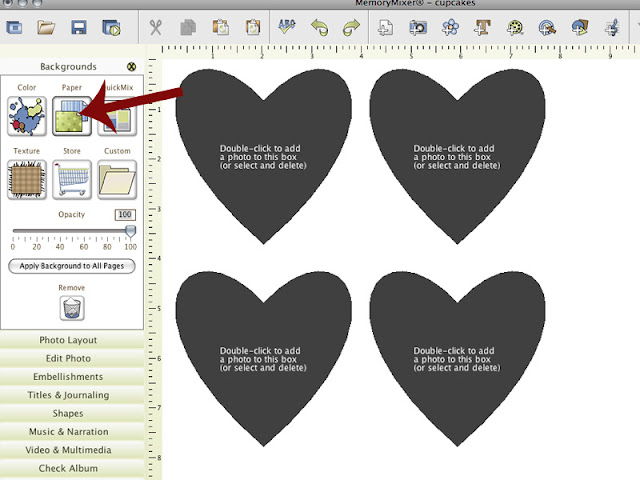The height and width of the screenshot is (480, 640).
Task: Click the Remove background trash can icon
Action: pyautogui.click(x=72, y=308)
